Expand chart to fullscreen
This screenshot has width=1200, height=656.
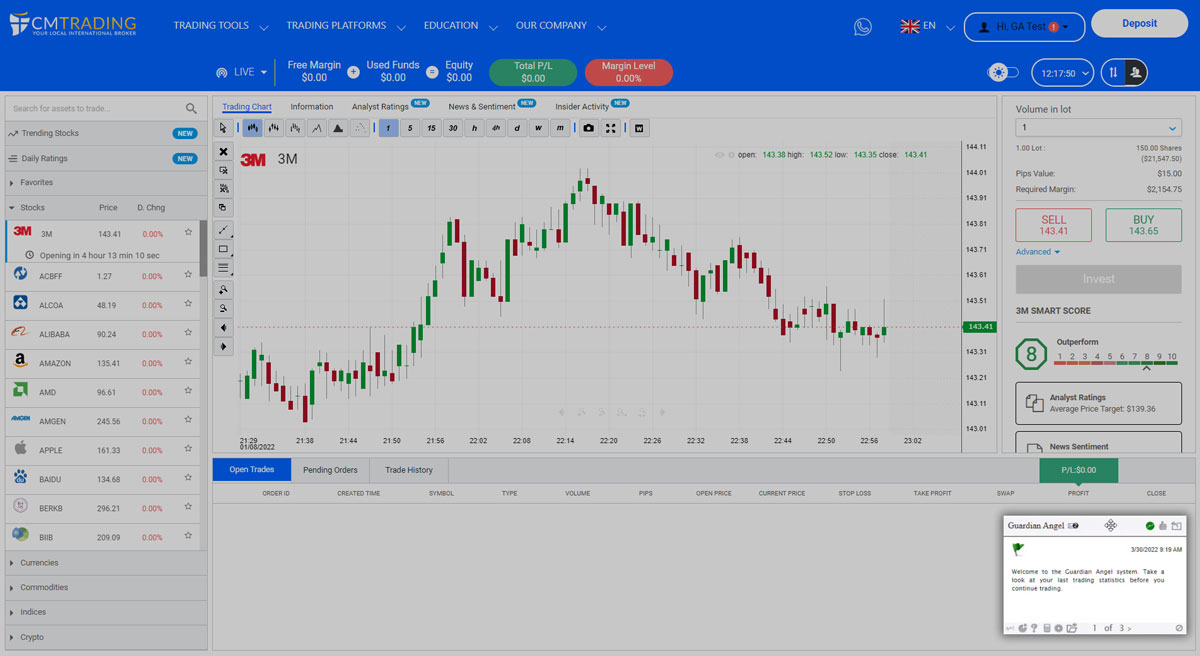(610, 128)
